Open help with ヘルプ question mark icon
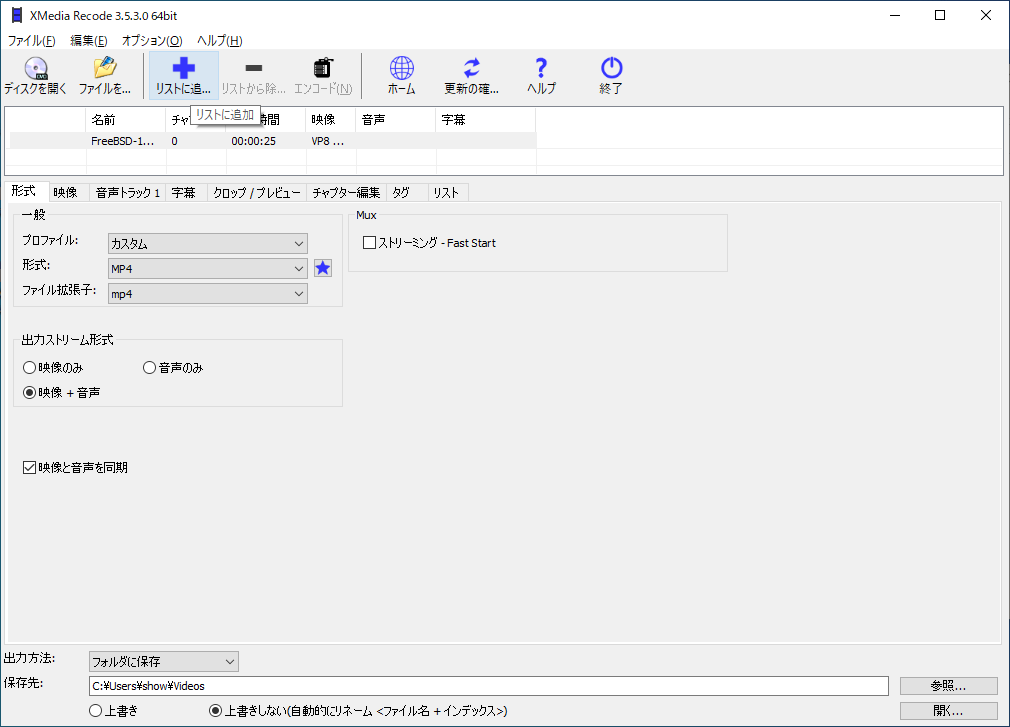Image resolution: width=1010 pixels, height=727 pixels. (x=541, y=76)
